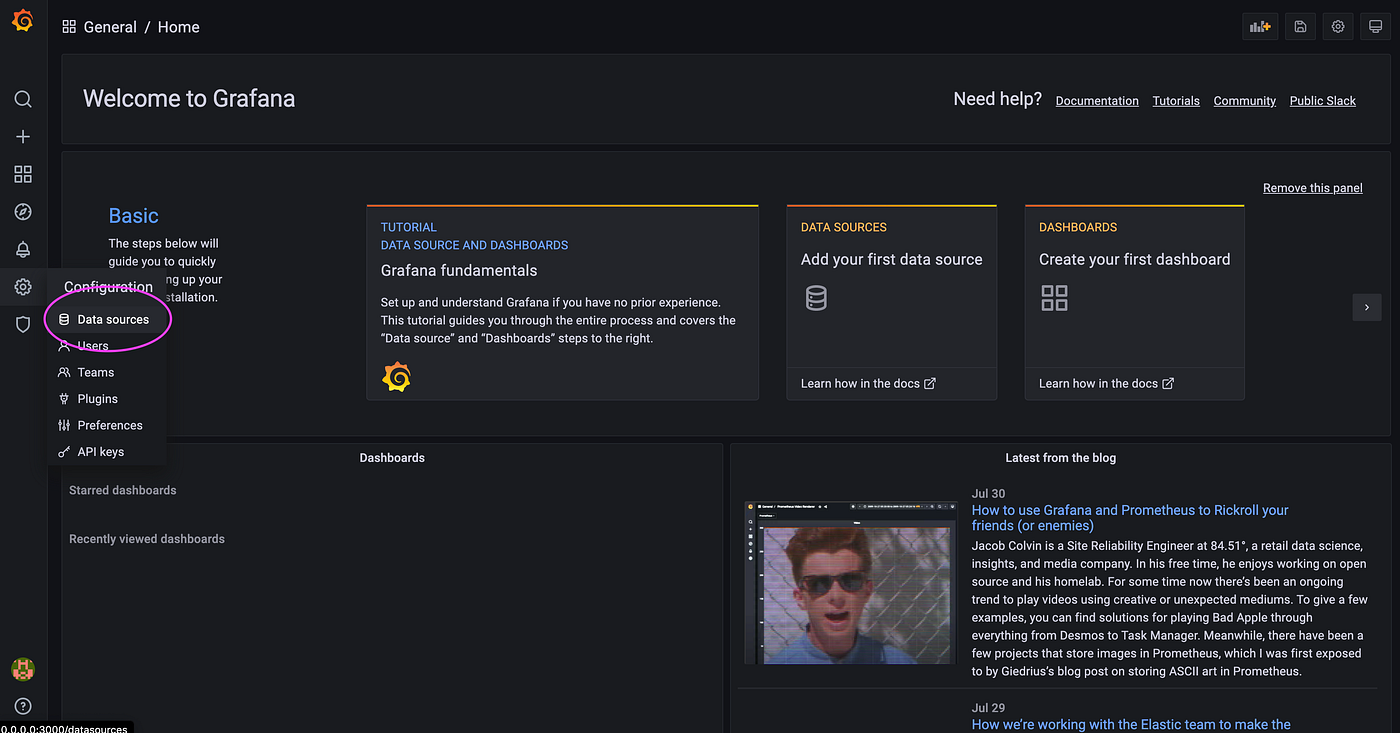The image size is (1400, 733).
Task: Click Remove this panel link
Action: pos(1312,188)
